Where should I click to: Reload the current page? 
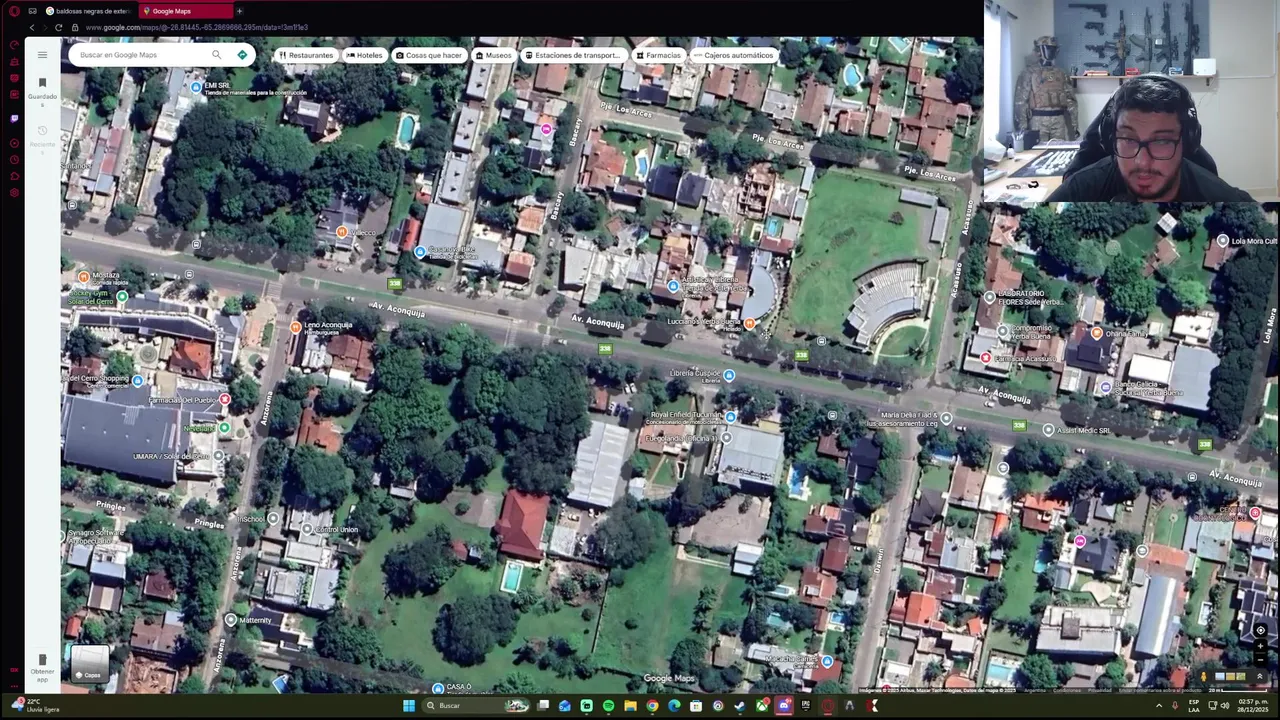coord(58,27)
